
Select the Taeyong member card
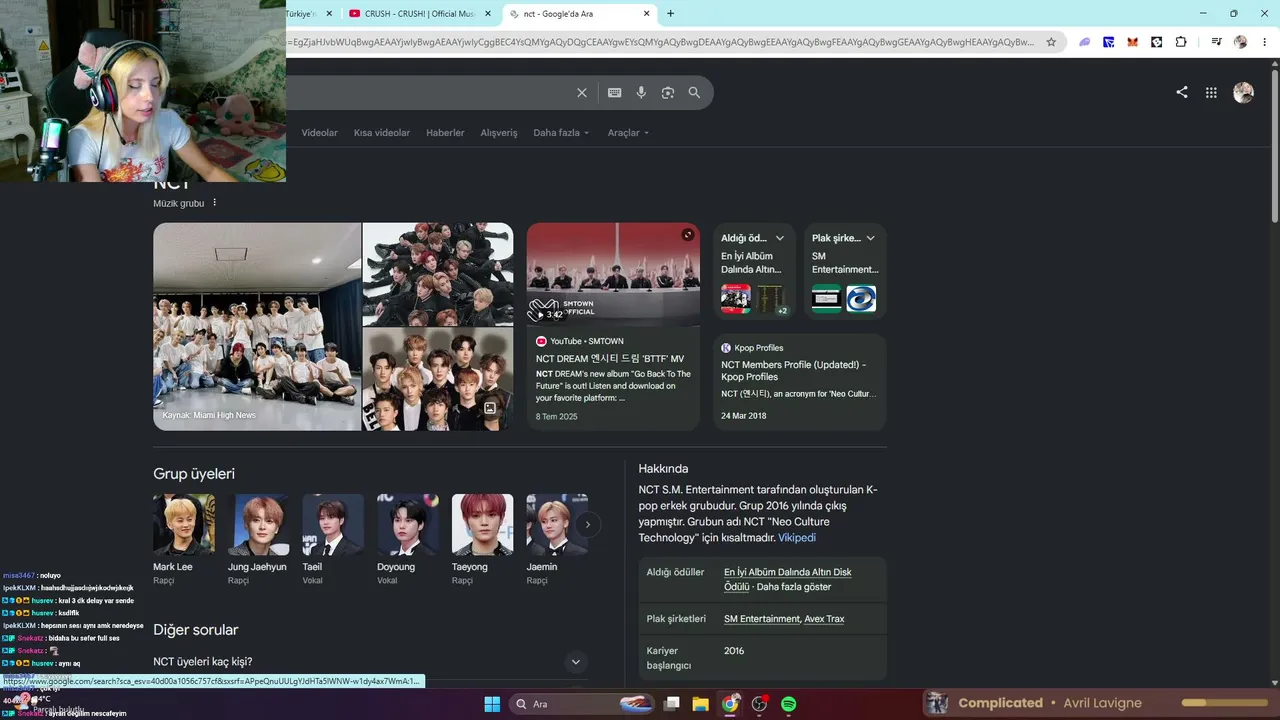click(482, 538)
